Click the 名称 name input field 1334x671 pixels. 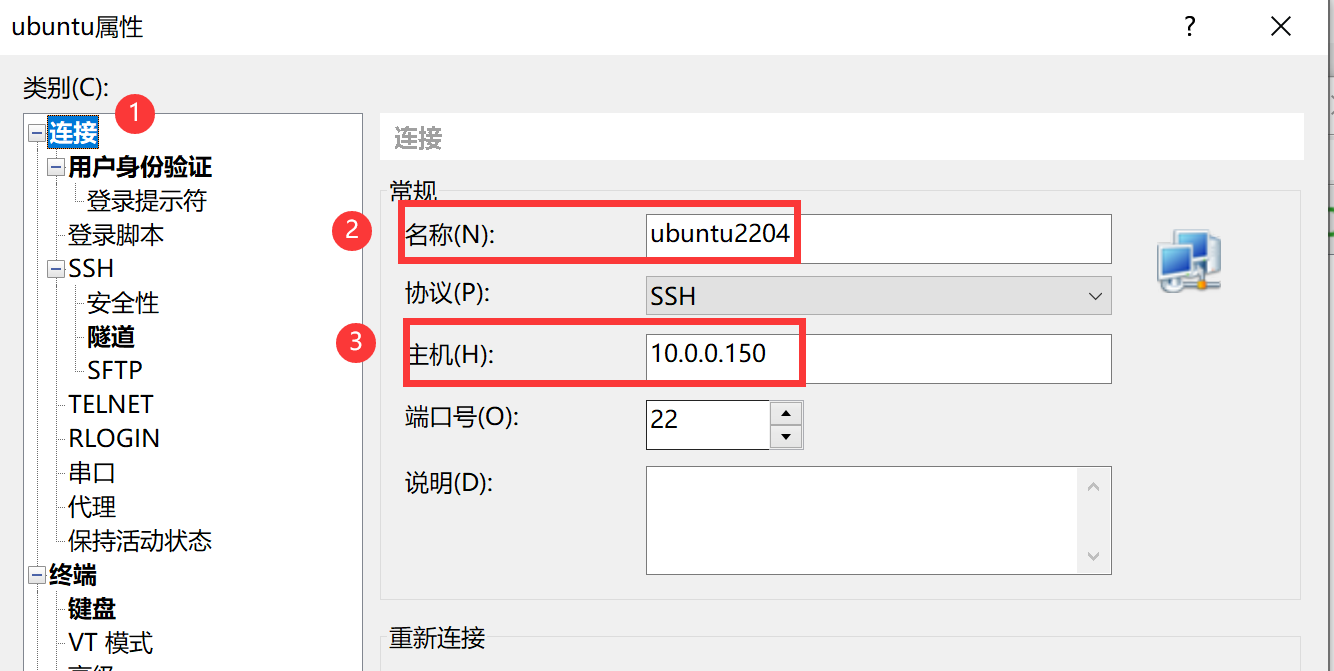pyautogui.click(x=878, y=238)
